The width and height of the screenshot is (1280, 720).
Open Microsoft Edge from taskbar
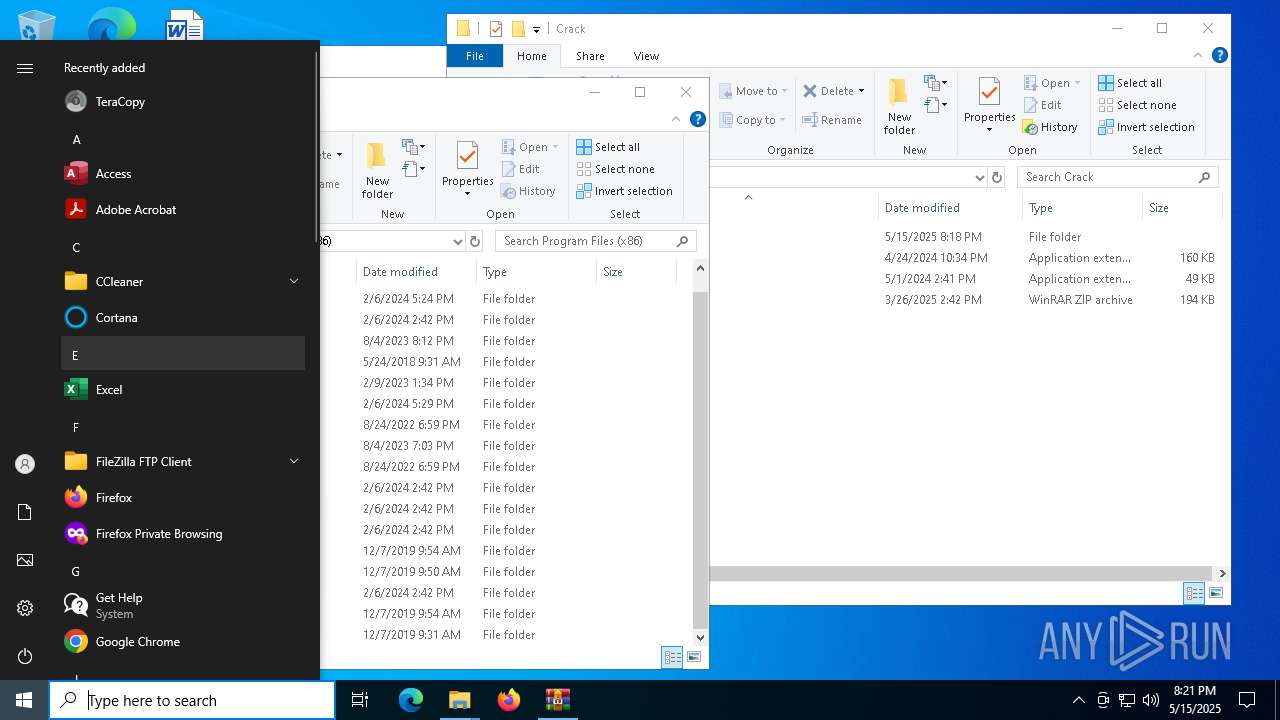tap(411, 700)
